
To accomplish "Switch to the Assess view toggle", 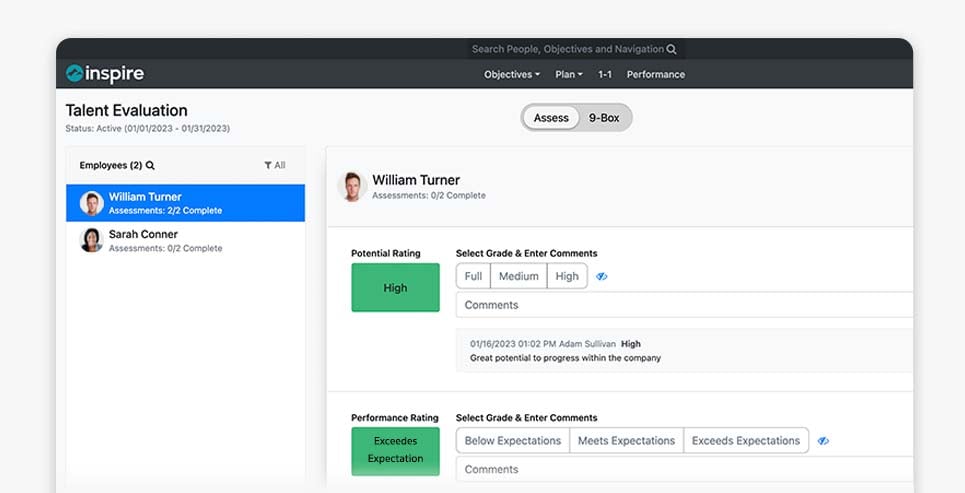I will (551, 118).
